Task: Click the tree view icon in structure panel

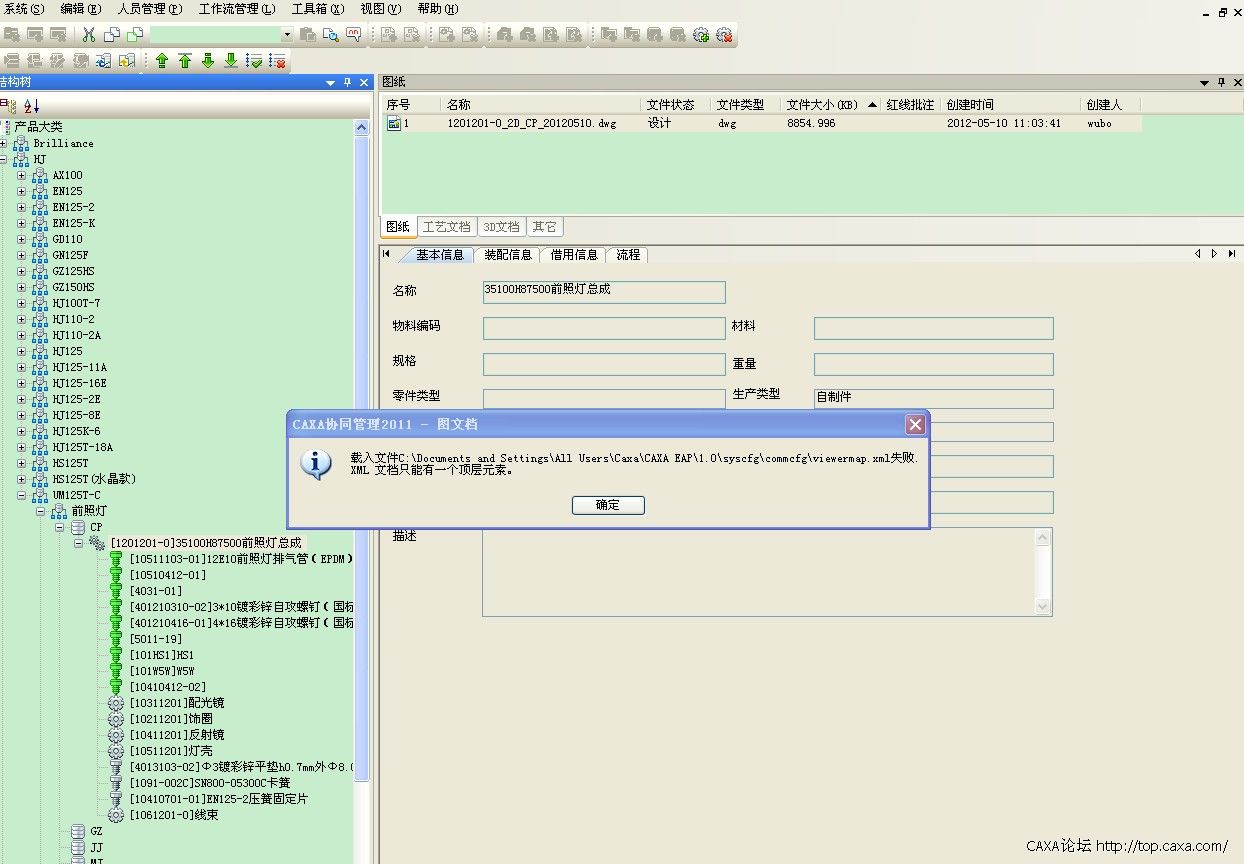Action: pos(8,105)
